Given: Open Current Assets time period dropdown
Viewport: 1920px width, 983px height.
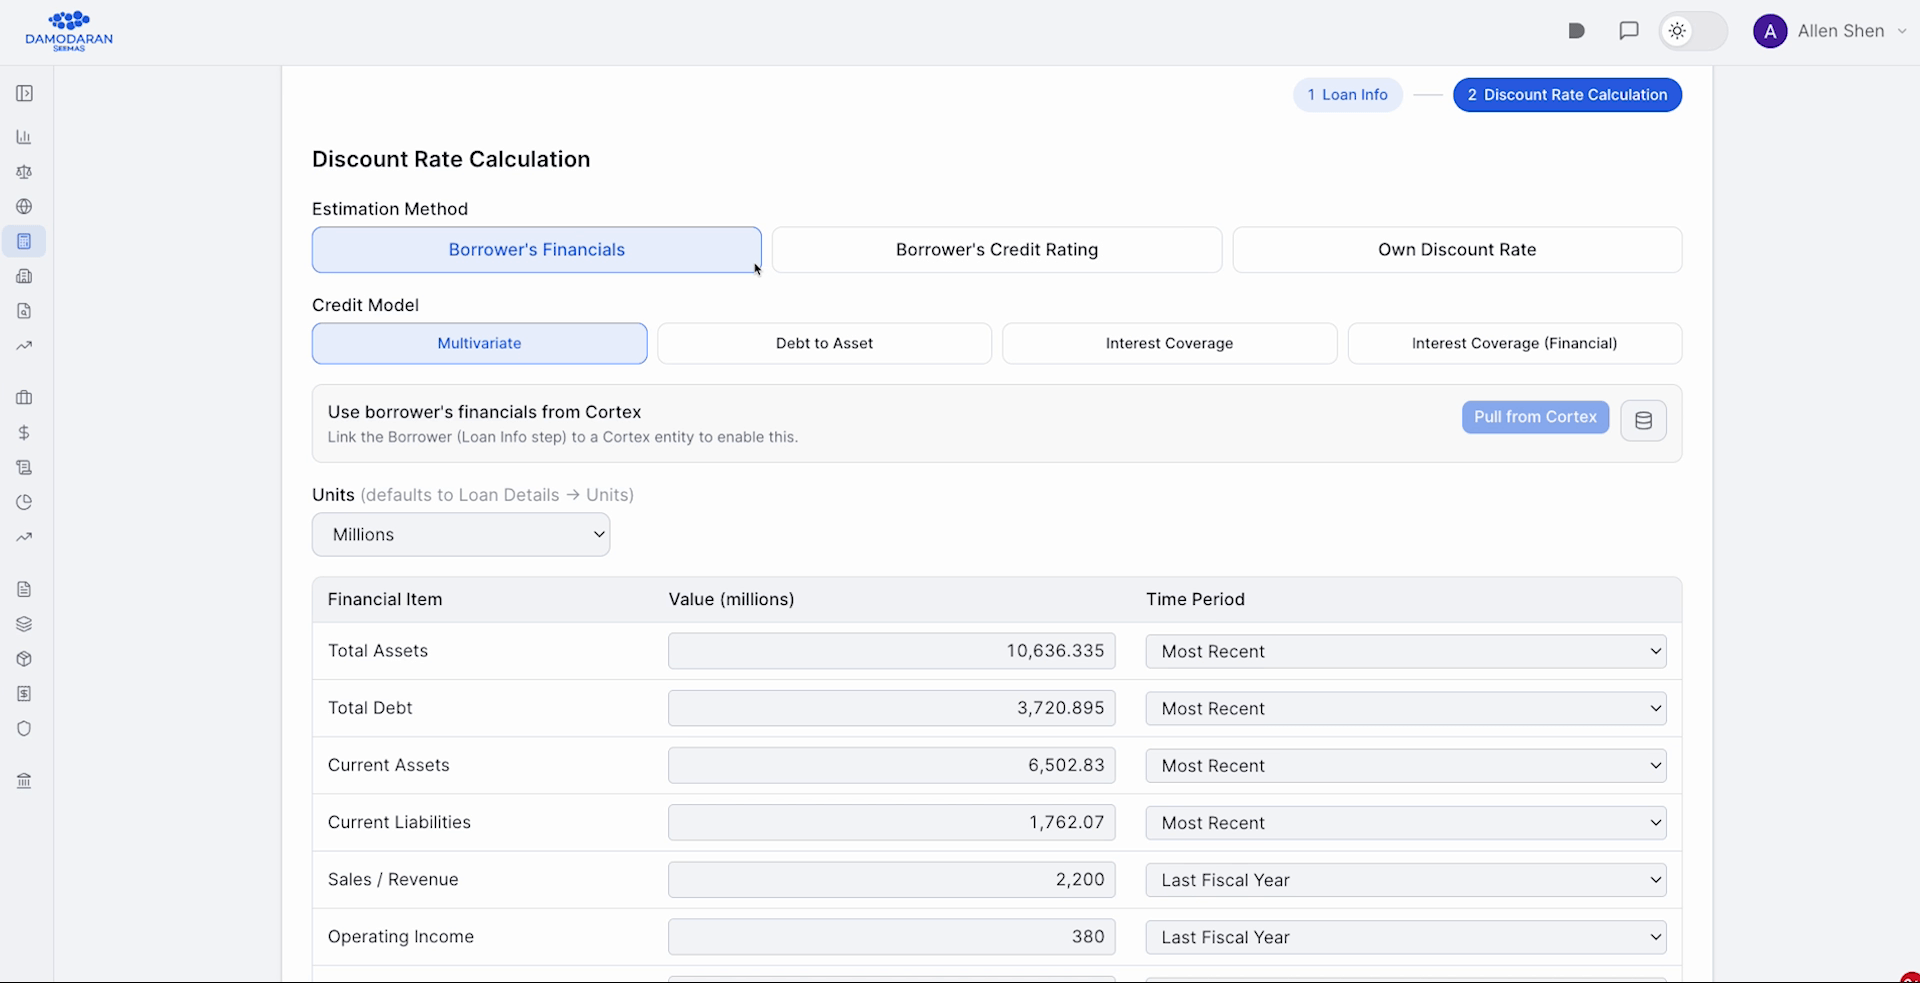Looking at the screenshot, I should pyautogui.click(x=1406, y=765).
